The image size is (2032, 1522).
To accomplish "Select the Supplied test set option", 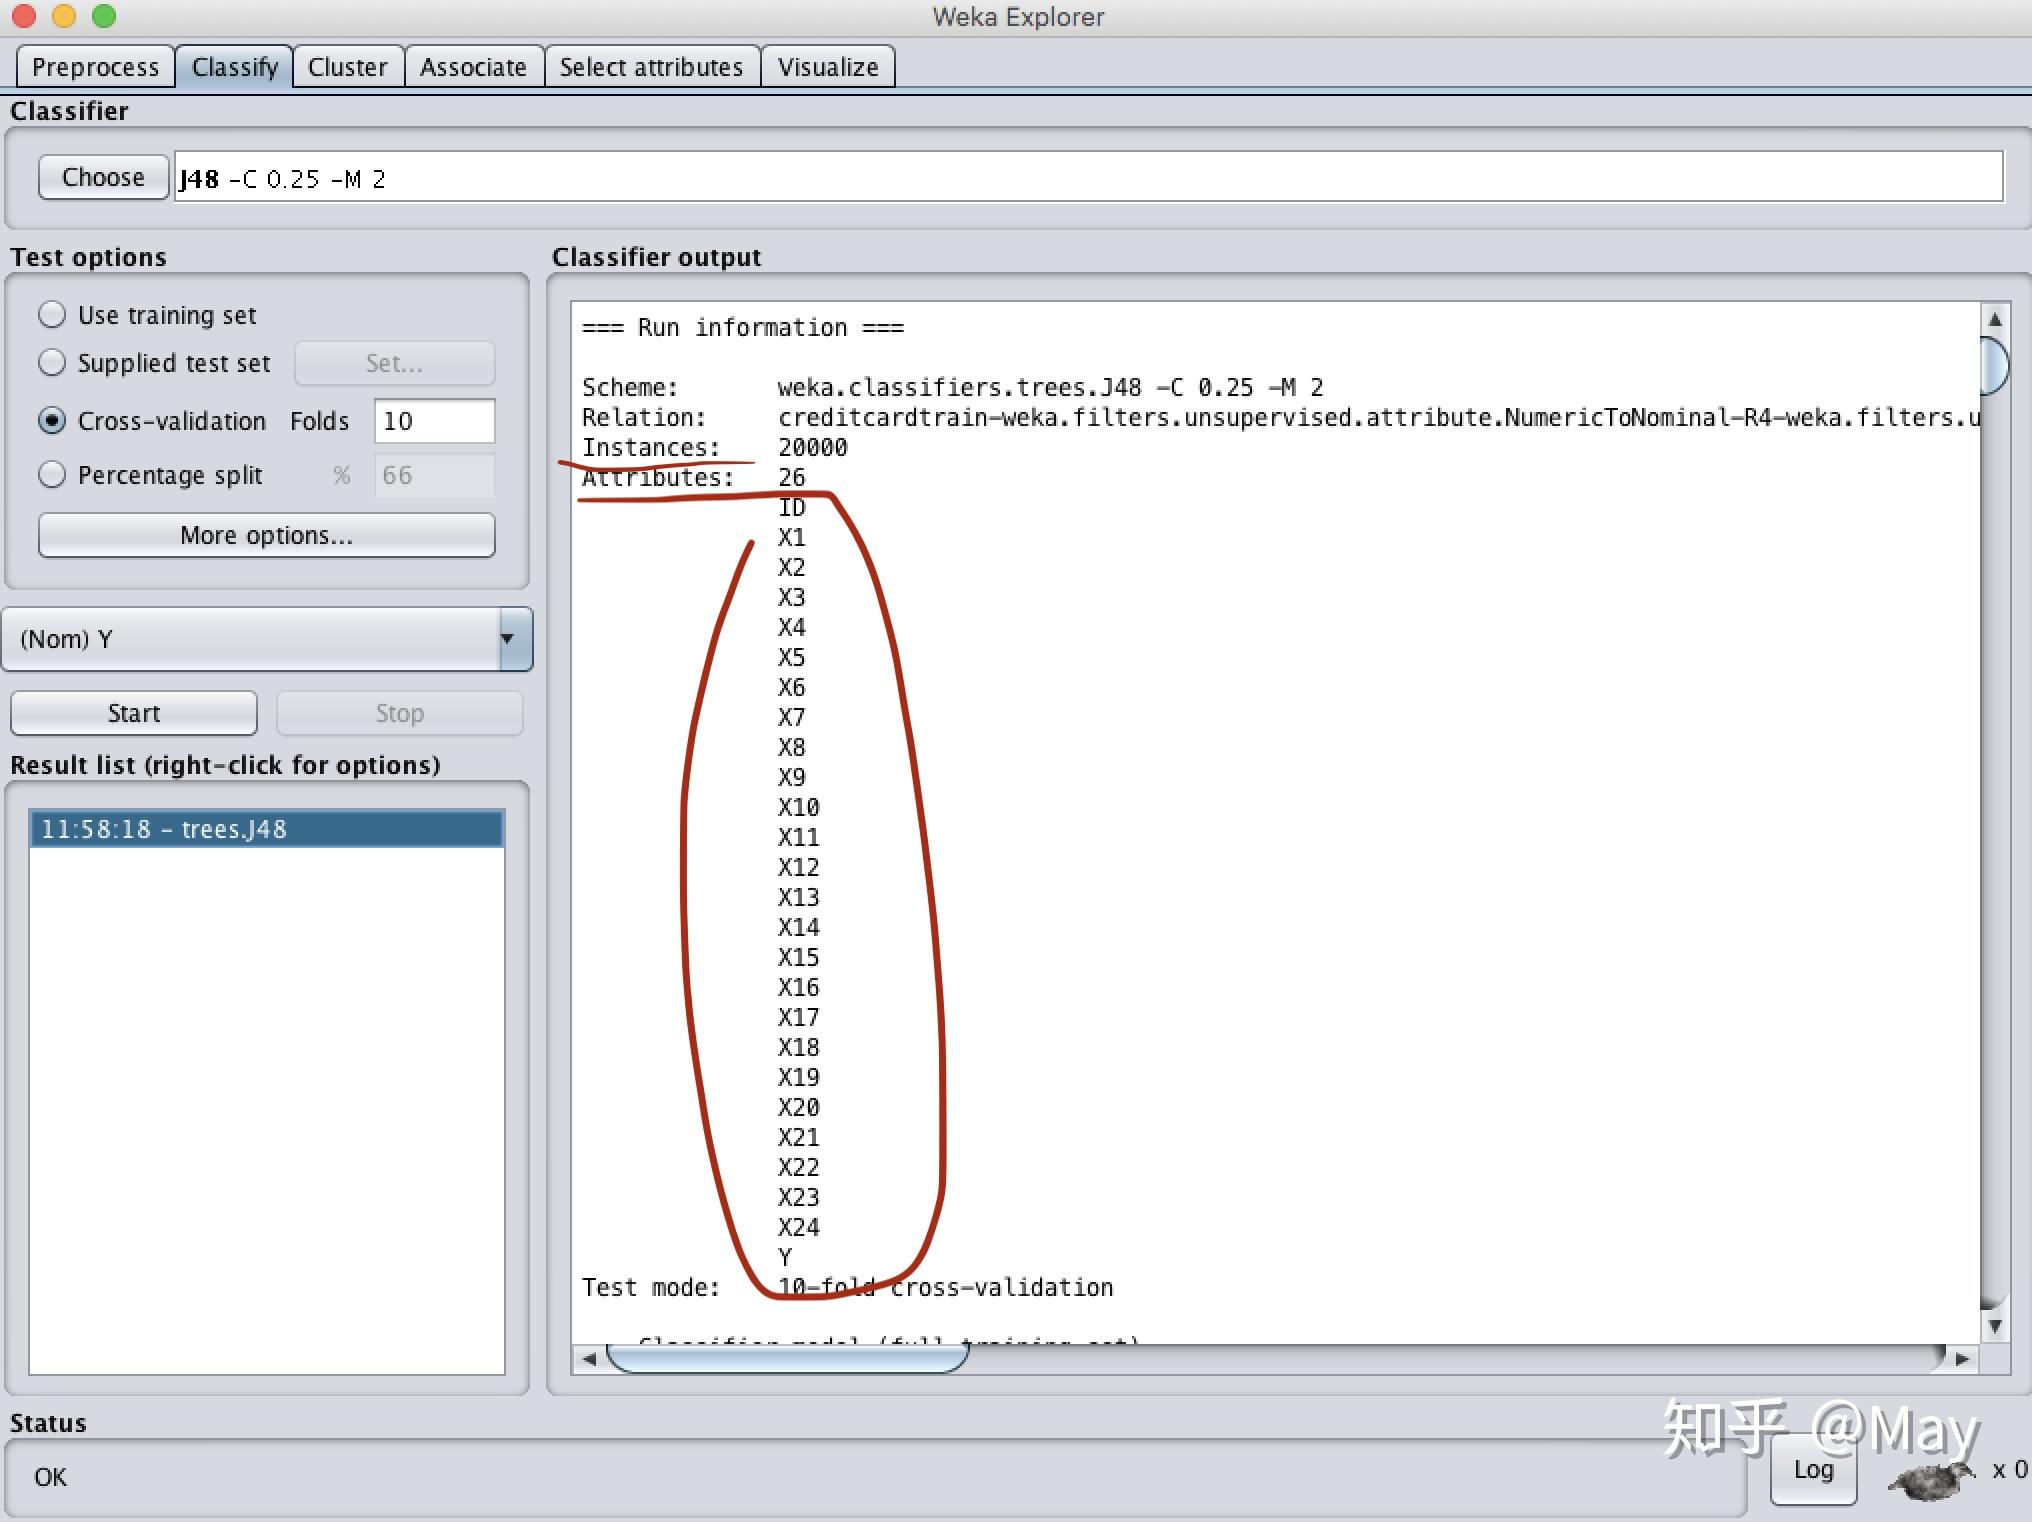I will click(x=52, y=363).
